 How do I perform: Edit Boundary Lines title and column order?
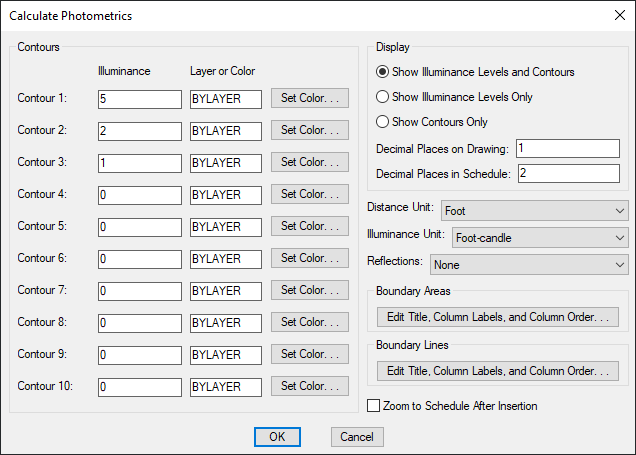point(498,371)
